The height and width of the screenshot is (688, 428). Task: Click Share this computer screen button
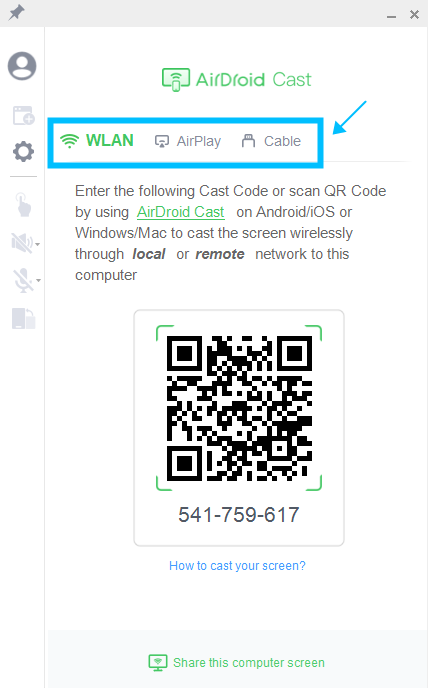[x=237, y=663]
